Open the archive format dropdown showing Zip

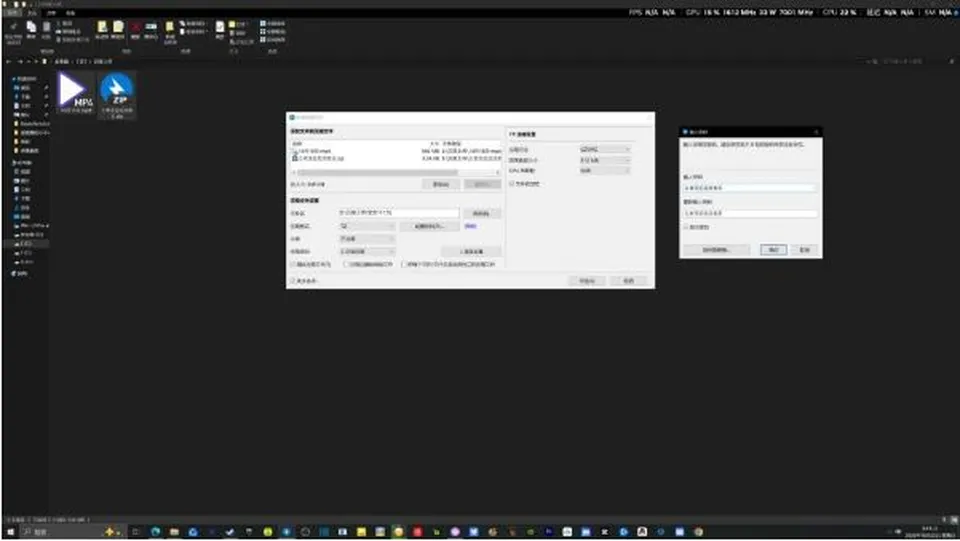coord(367,226)
